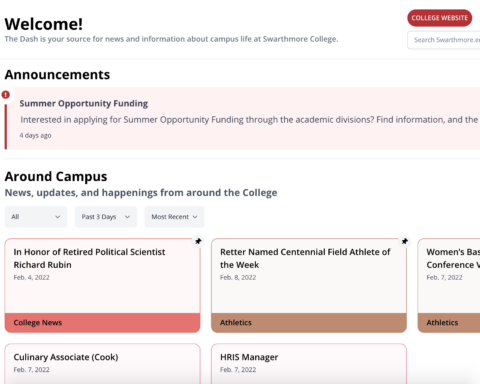This screenshot has height=384, width=480.
Task: Click the pin icon on Richard Rubin card
Action: click(198, 241)
